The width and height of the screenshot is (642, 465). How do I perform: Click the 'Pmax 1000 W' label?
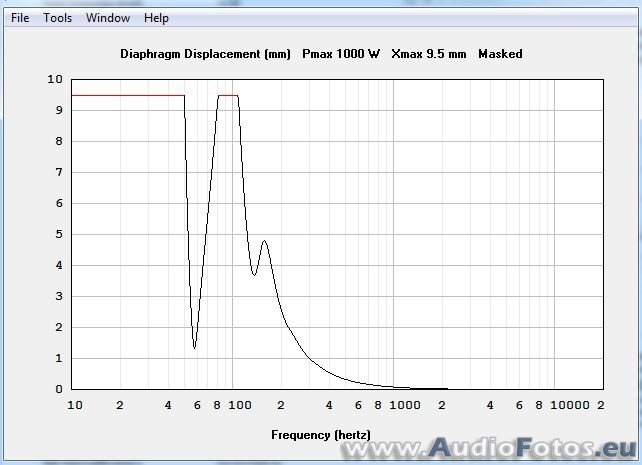[x=341, y=54]
